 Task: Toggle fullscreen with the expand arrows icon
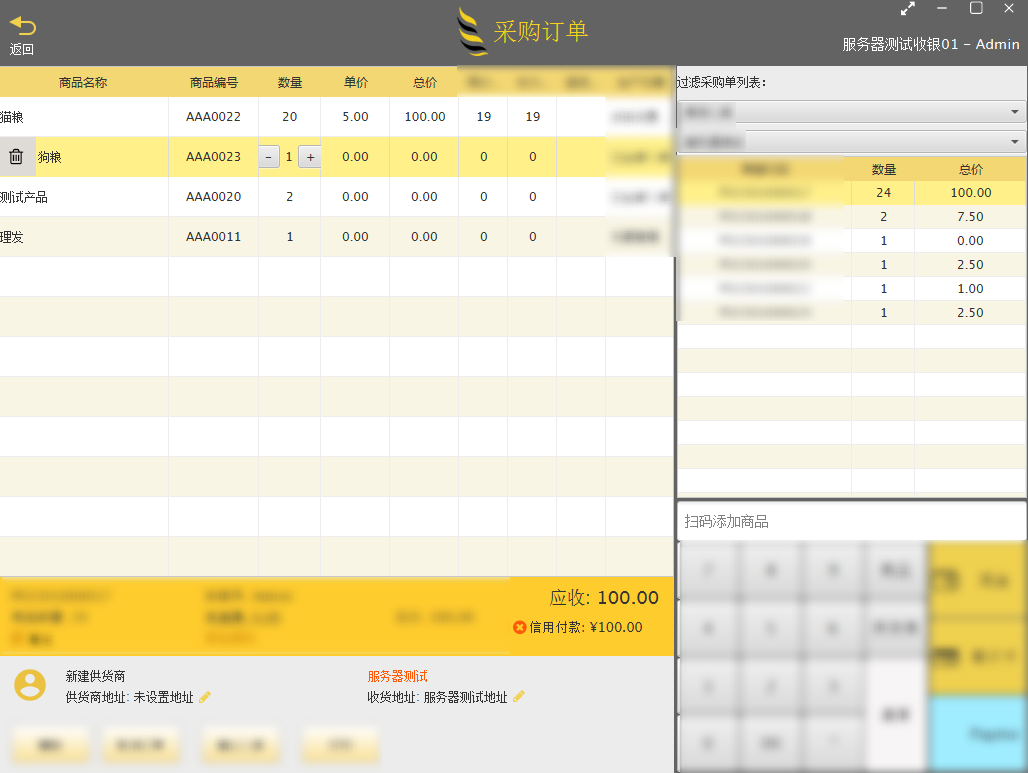point(908,9)
